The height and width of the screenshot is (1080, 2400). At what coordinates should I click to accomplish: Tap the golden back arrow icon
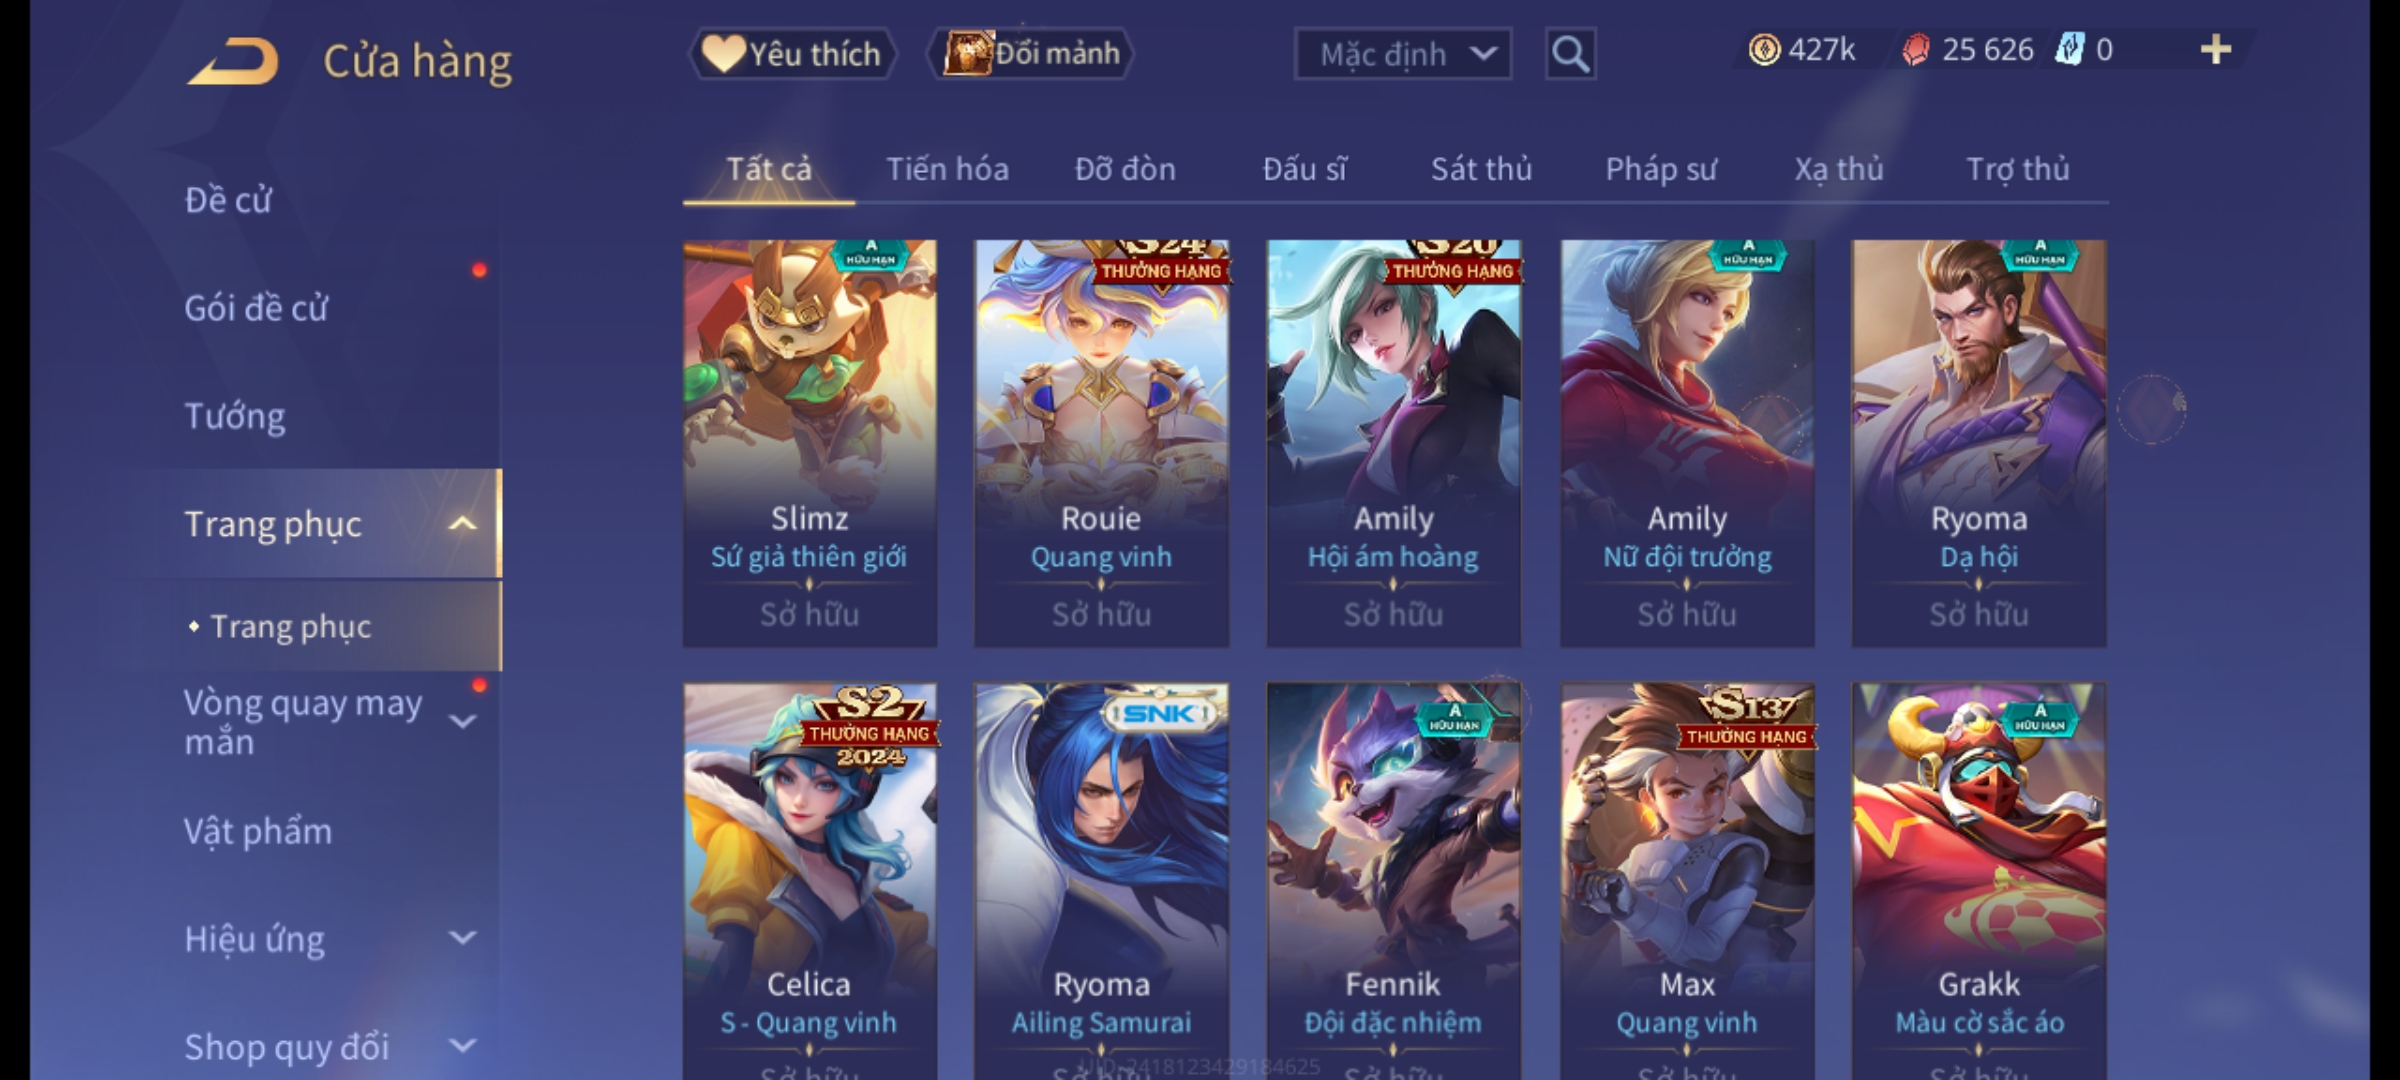(x=232, y=61)
